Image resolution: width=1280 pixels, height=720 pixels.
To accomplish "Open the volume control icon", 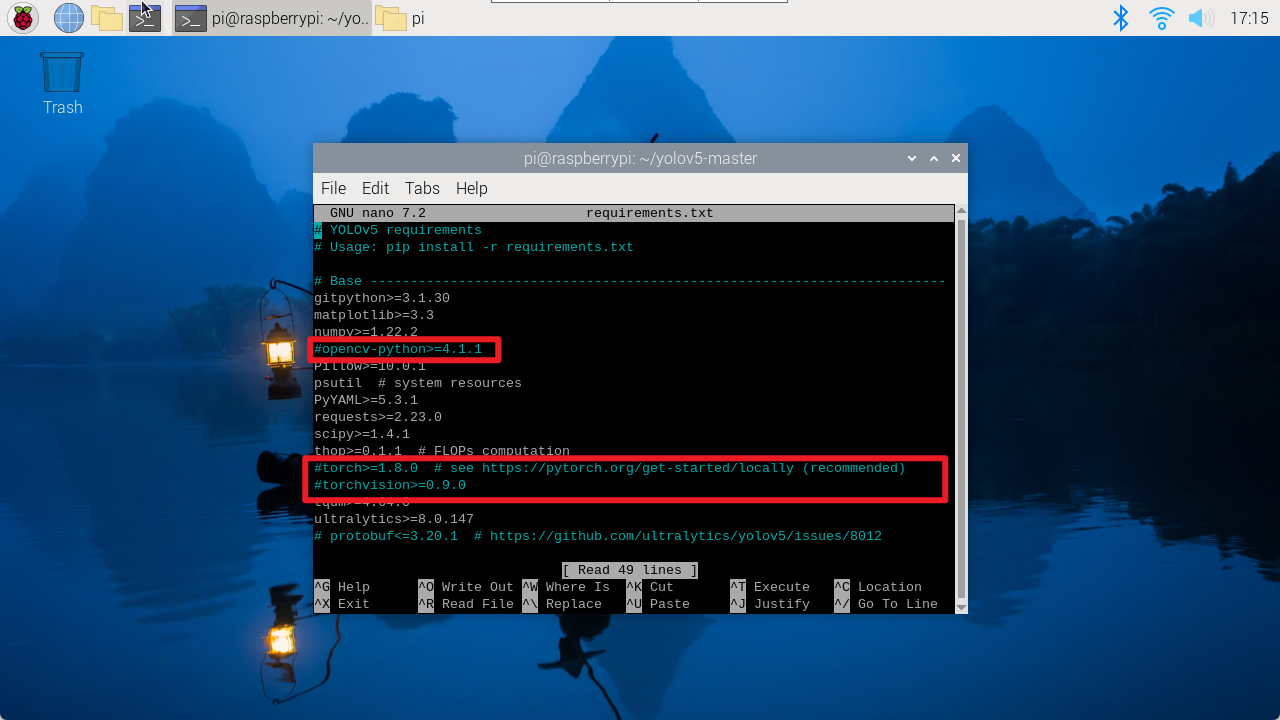I will pos(1200,18).
